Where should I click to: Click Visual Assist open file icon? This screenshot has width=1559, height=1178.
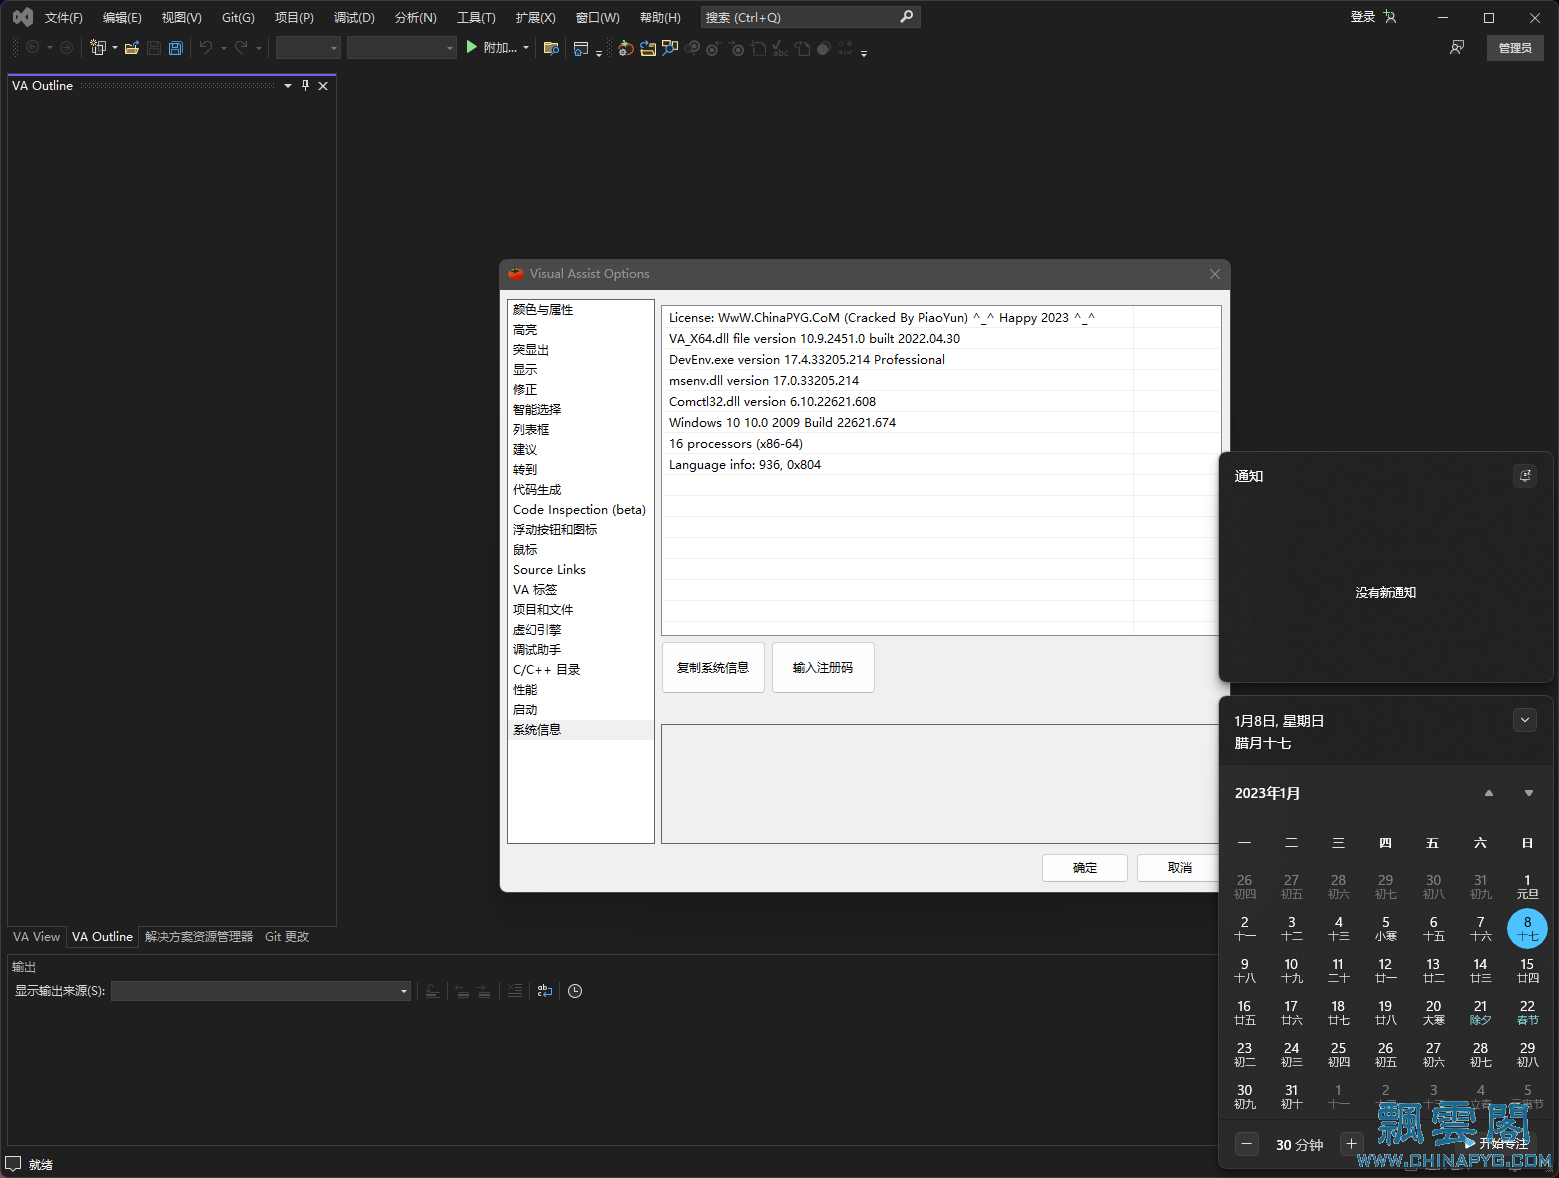point(648,47)
